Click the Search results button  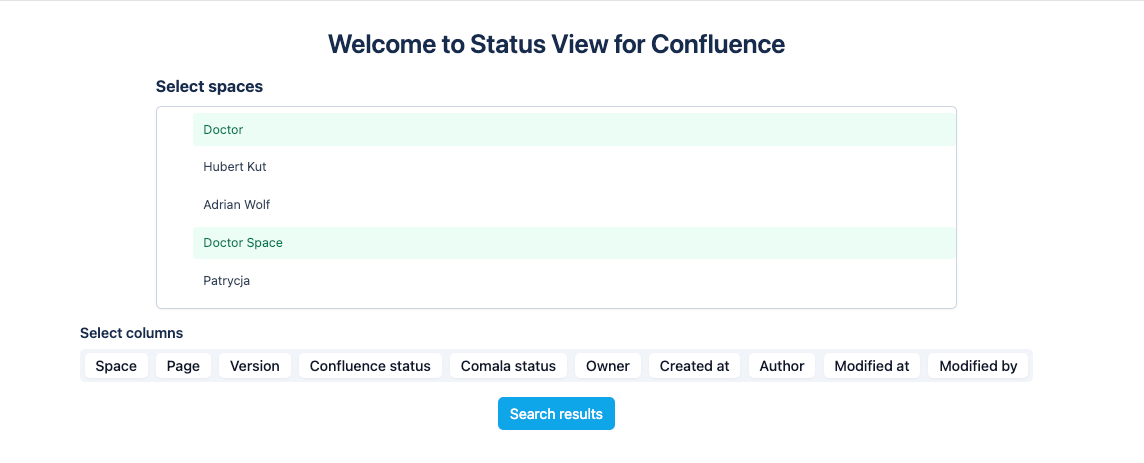point(556,413)
